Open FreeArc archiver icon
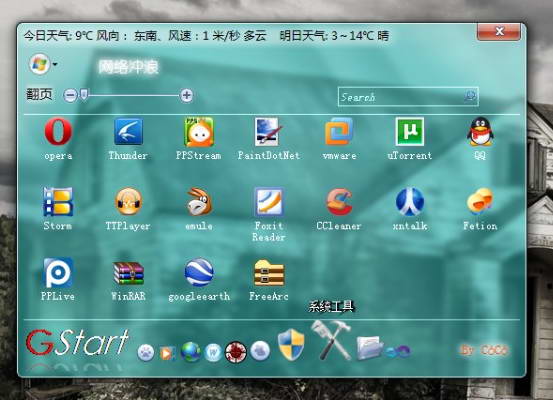Screen dimensions: 553x400 (x=269, y=273)
